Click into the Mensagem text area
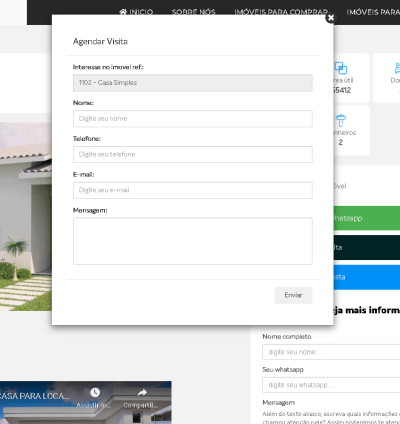The width and height of the screenshot is (400, 424). (193, 241)
